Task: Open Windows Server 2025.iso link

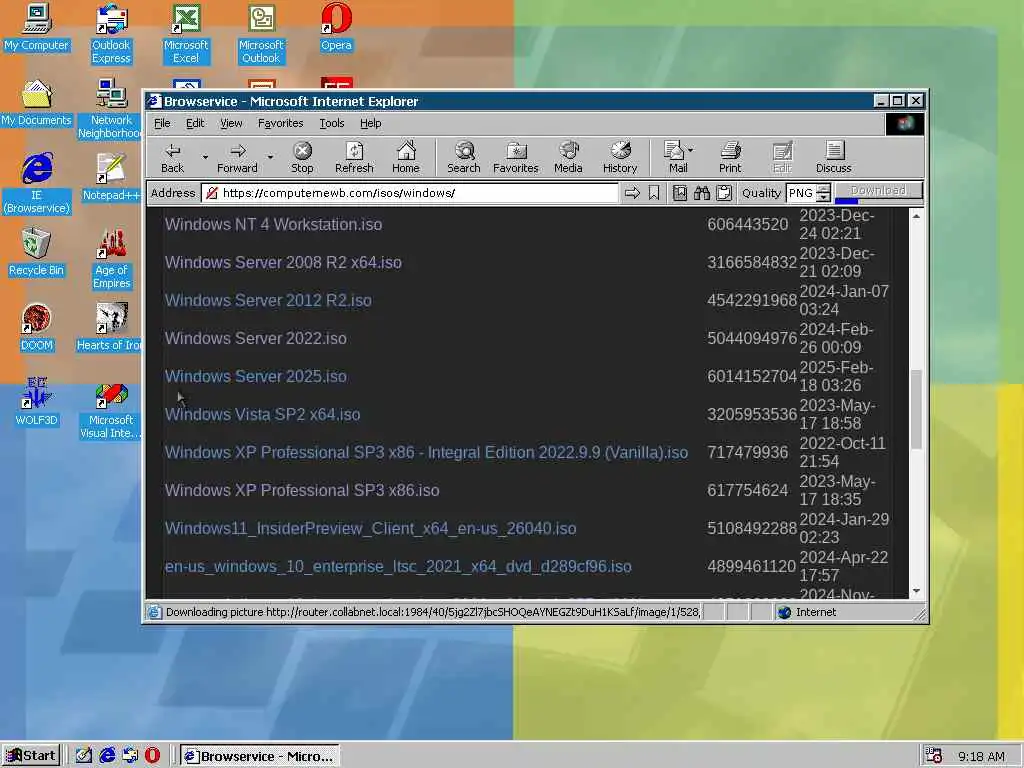Action: 255,376
